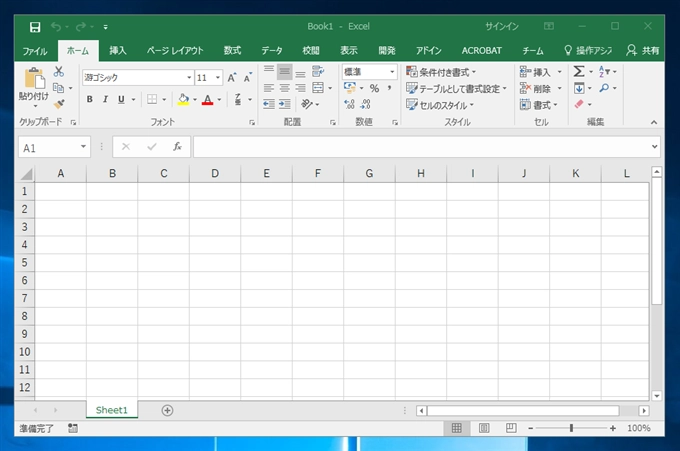Align cell text right

[300, 88]
